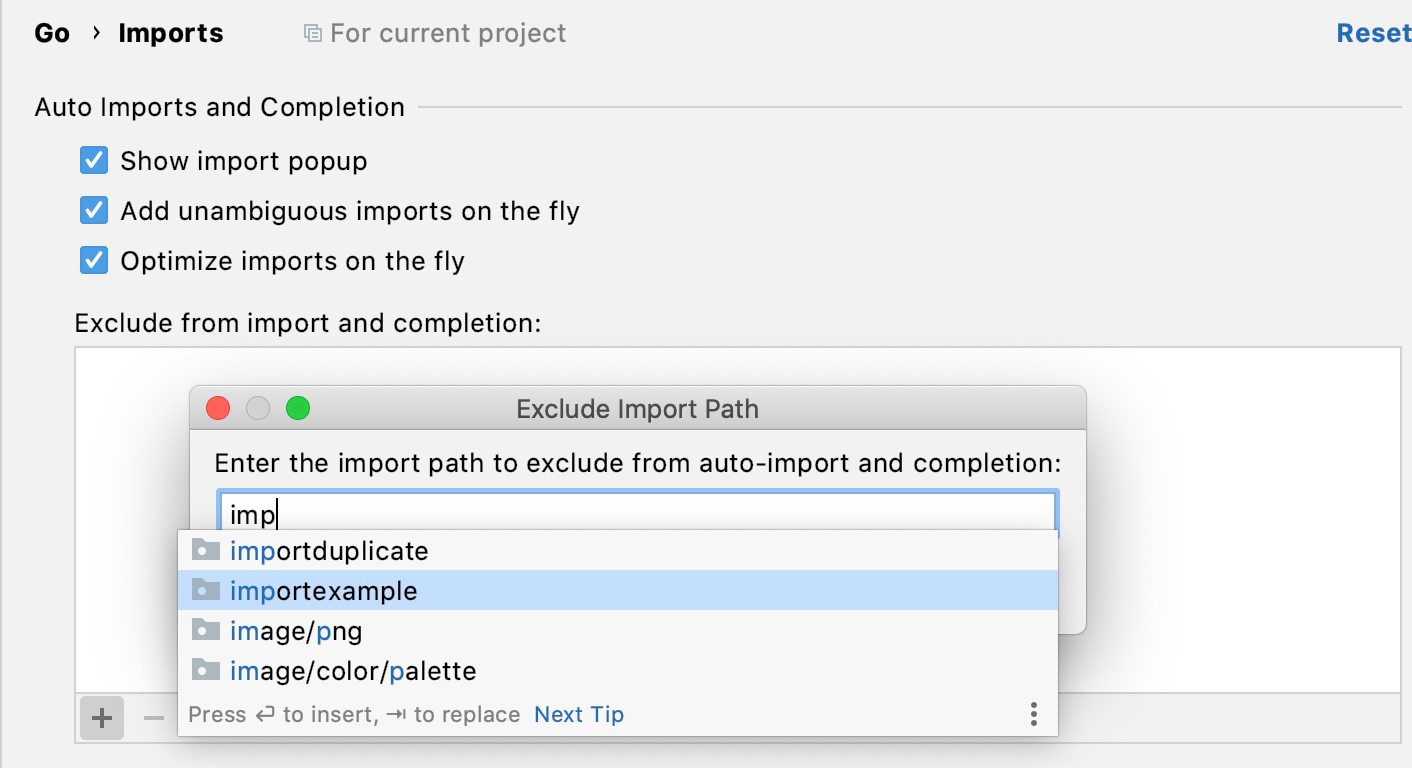Open the three-dot menu in the suggestion popup
Viewport: 1412px width, 768px height.
1033,714
